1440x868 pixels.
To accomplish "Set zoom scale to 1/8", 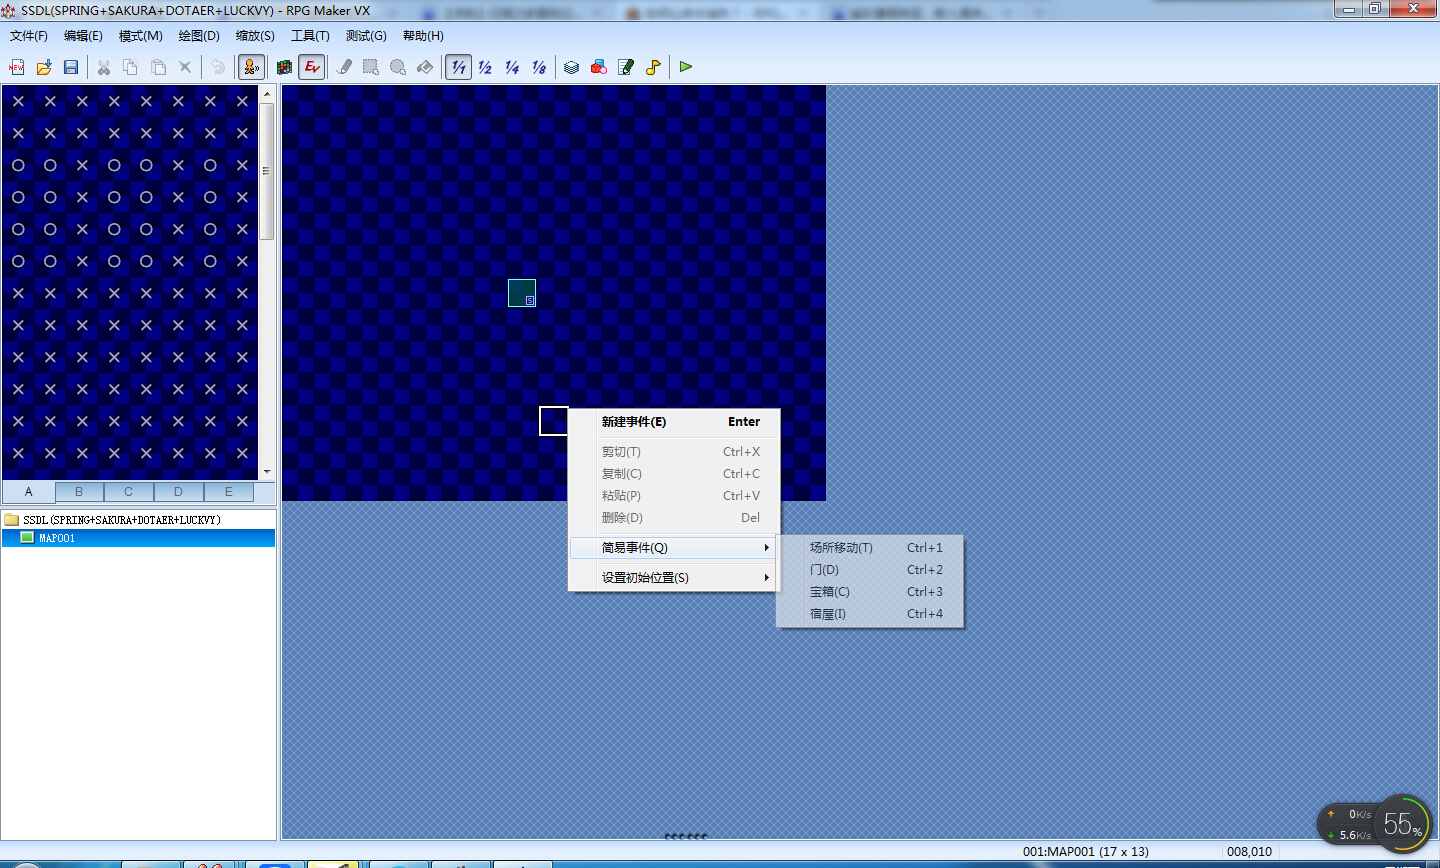I will tap(539, 67).
